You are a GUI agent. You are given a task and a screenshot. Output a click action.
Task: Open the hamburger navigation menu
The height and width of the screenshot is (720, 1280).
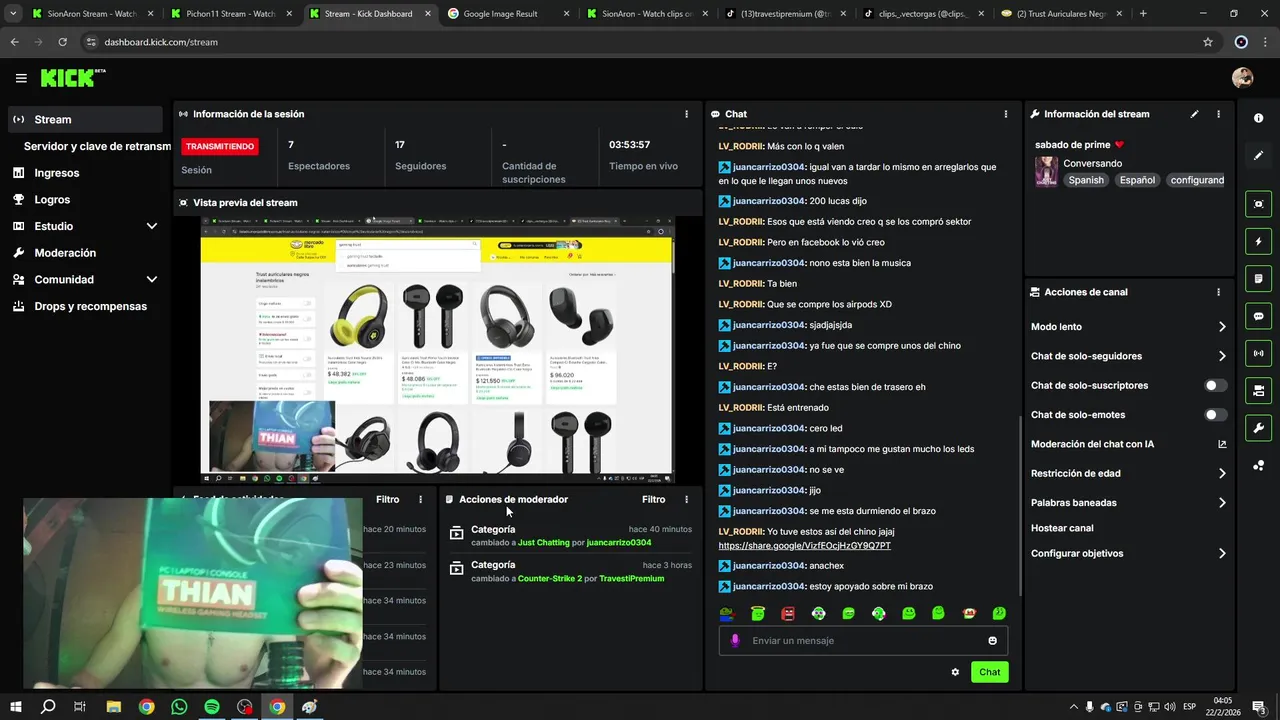21,78
